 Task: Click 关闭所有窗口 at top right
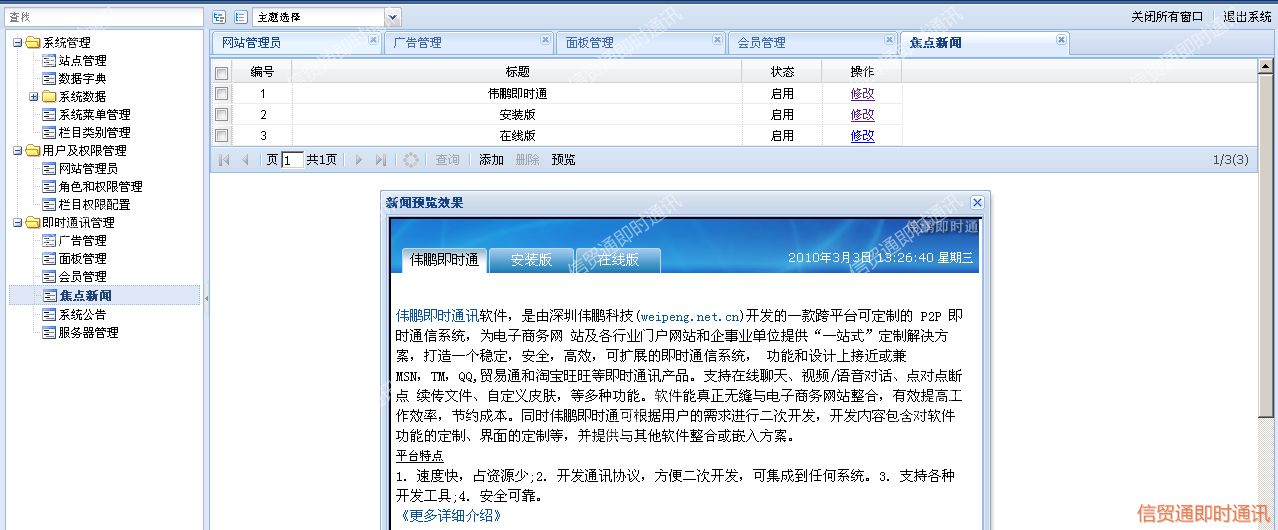point(1167,17)
